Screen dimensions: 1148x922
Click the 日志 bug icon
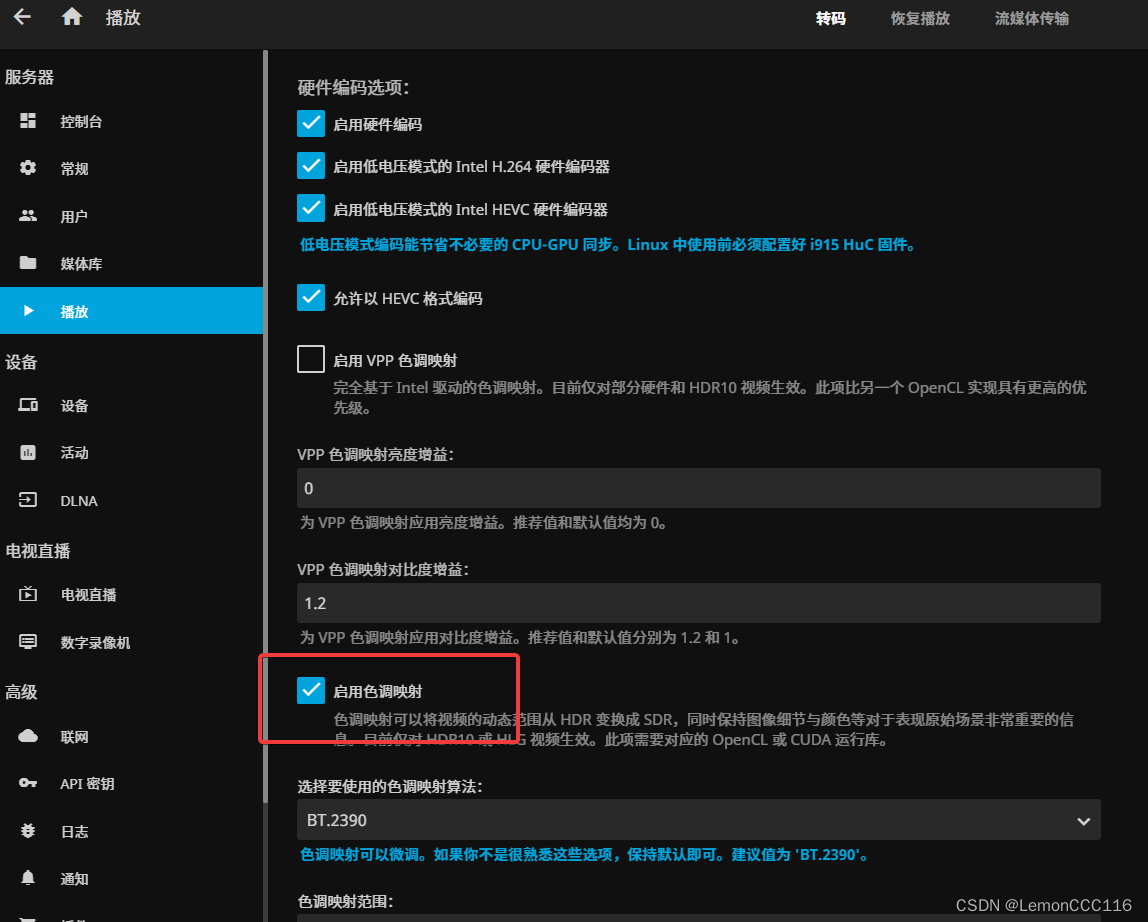tap(28, 830)
